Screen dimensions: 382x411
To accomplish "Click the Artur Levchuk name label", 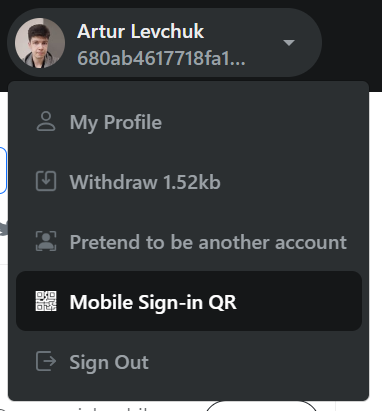I will click(140, 31).
